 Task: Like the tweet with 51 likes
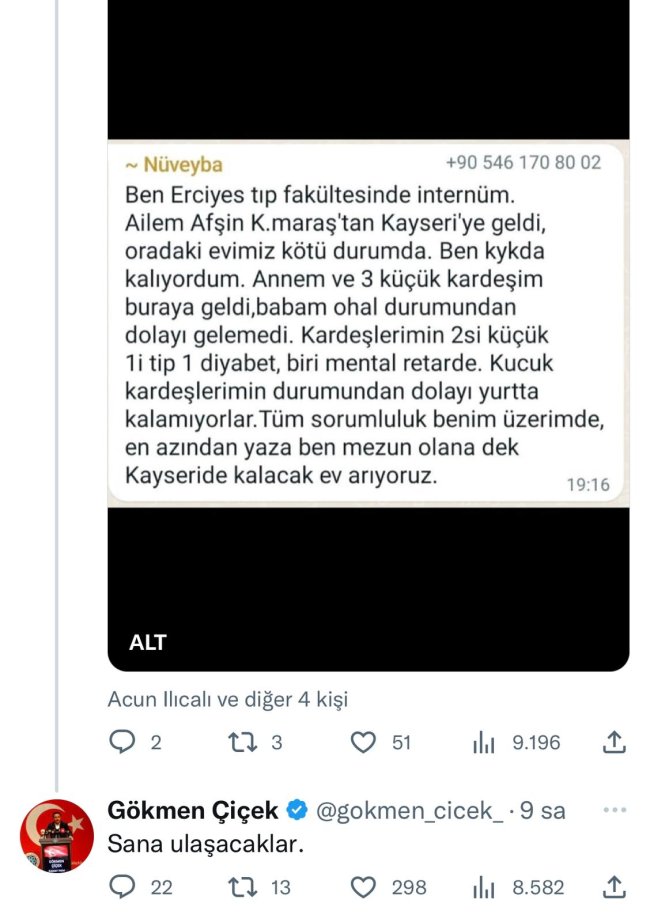(x=364, y=742)
